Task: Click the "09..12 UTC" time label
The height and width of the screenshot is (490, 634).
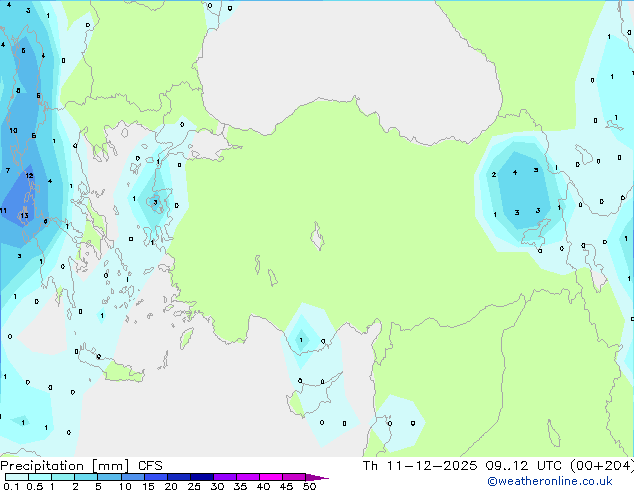Action: tap(524, 466)
